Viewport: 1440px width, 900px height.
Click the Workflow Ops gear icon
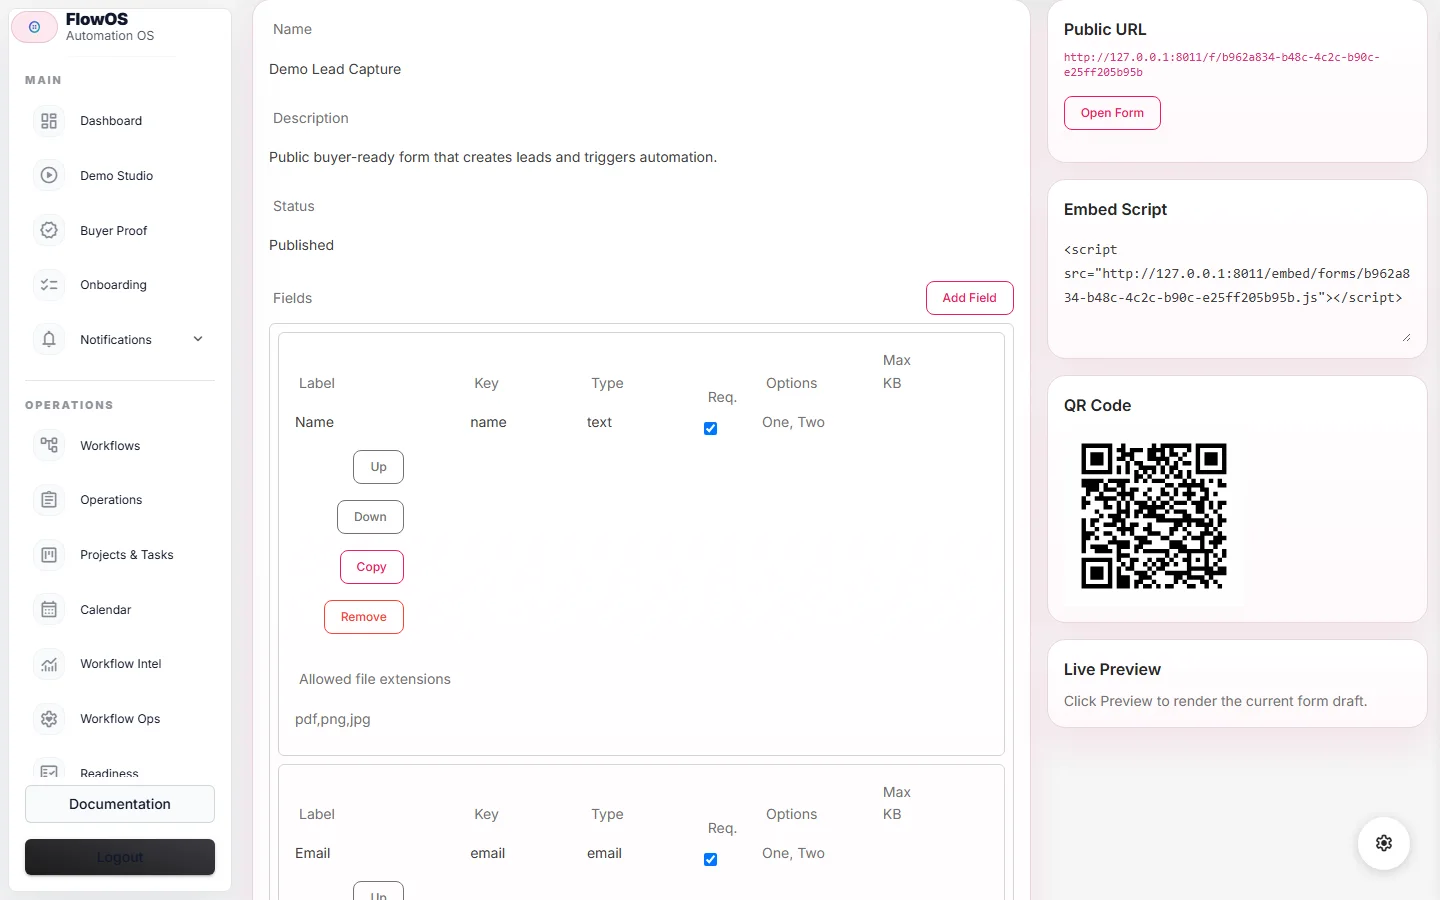49,719
